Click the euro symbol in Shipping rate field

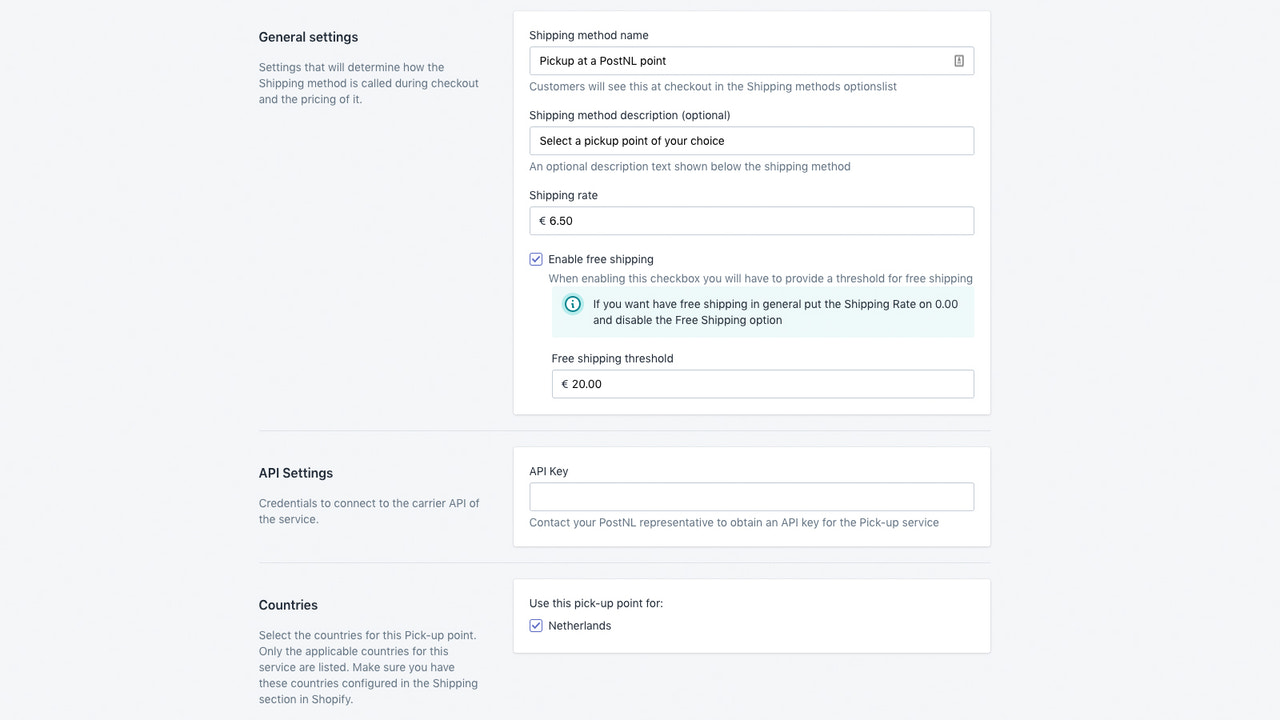(543, 221)
